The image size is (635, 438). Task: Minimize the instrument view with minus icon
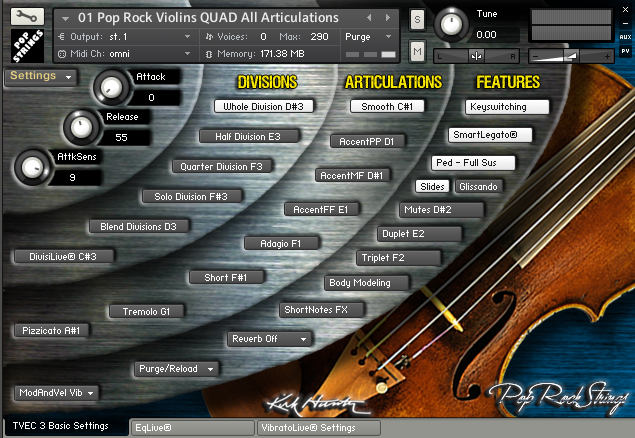[x=625, y=23]
